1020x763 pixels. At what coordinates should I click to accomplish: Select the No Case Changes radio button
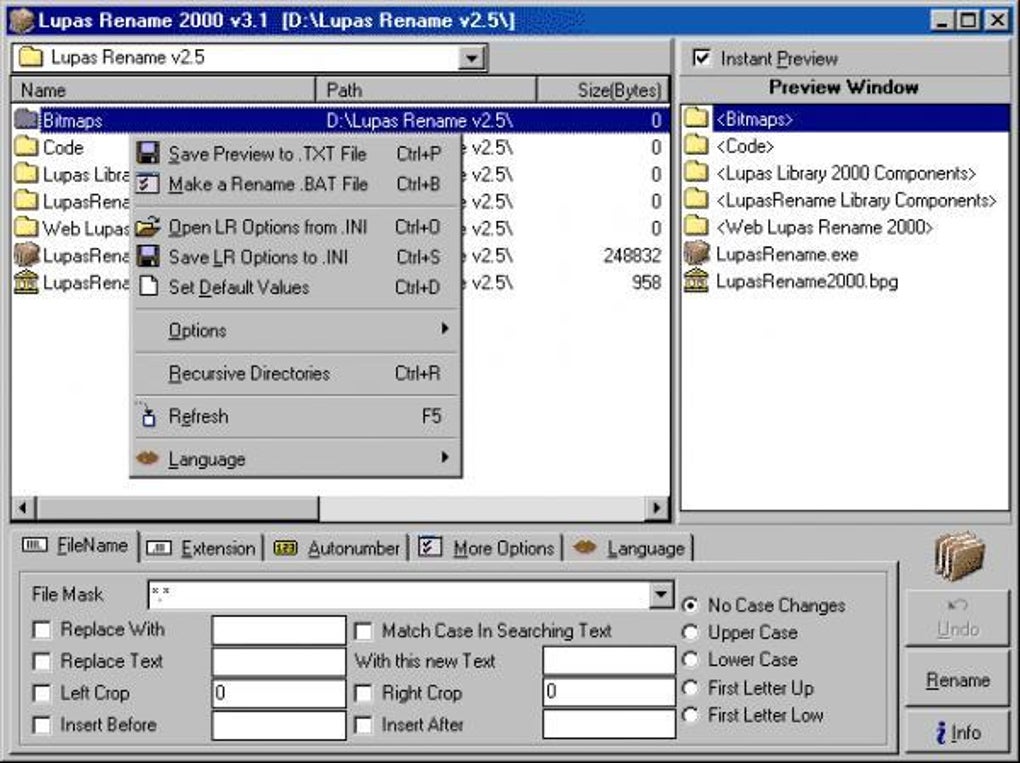pyautogui.click(x=690, y=606)
